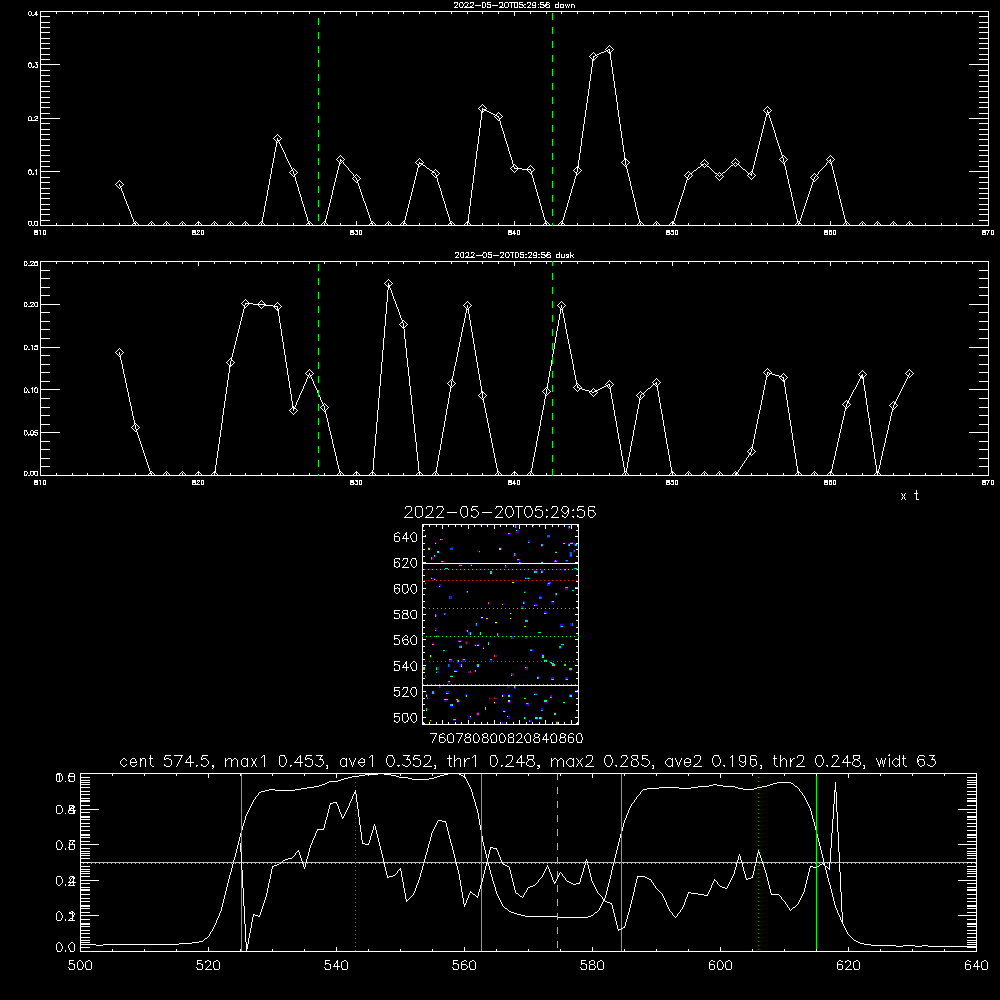Click the upper white horizontal line in image panel
Screen dimensions: 1000x1000
(500, 563)
